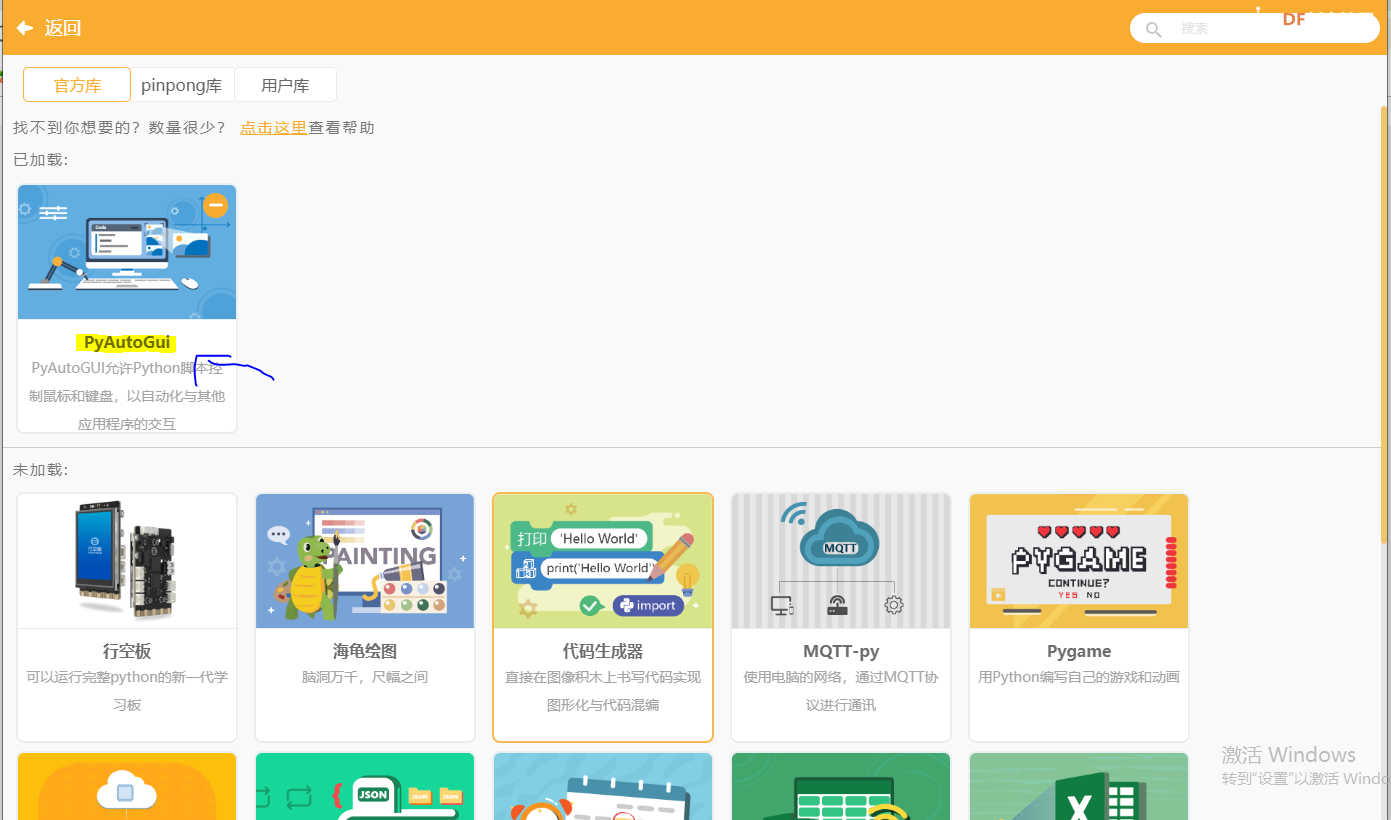Click the MQTT-py title

tap(841, 651)
